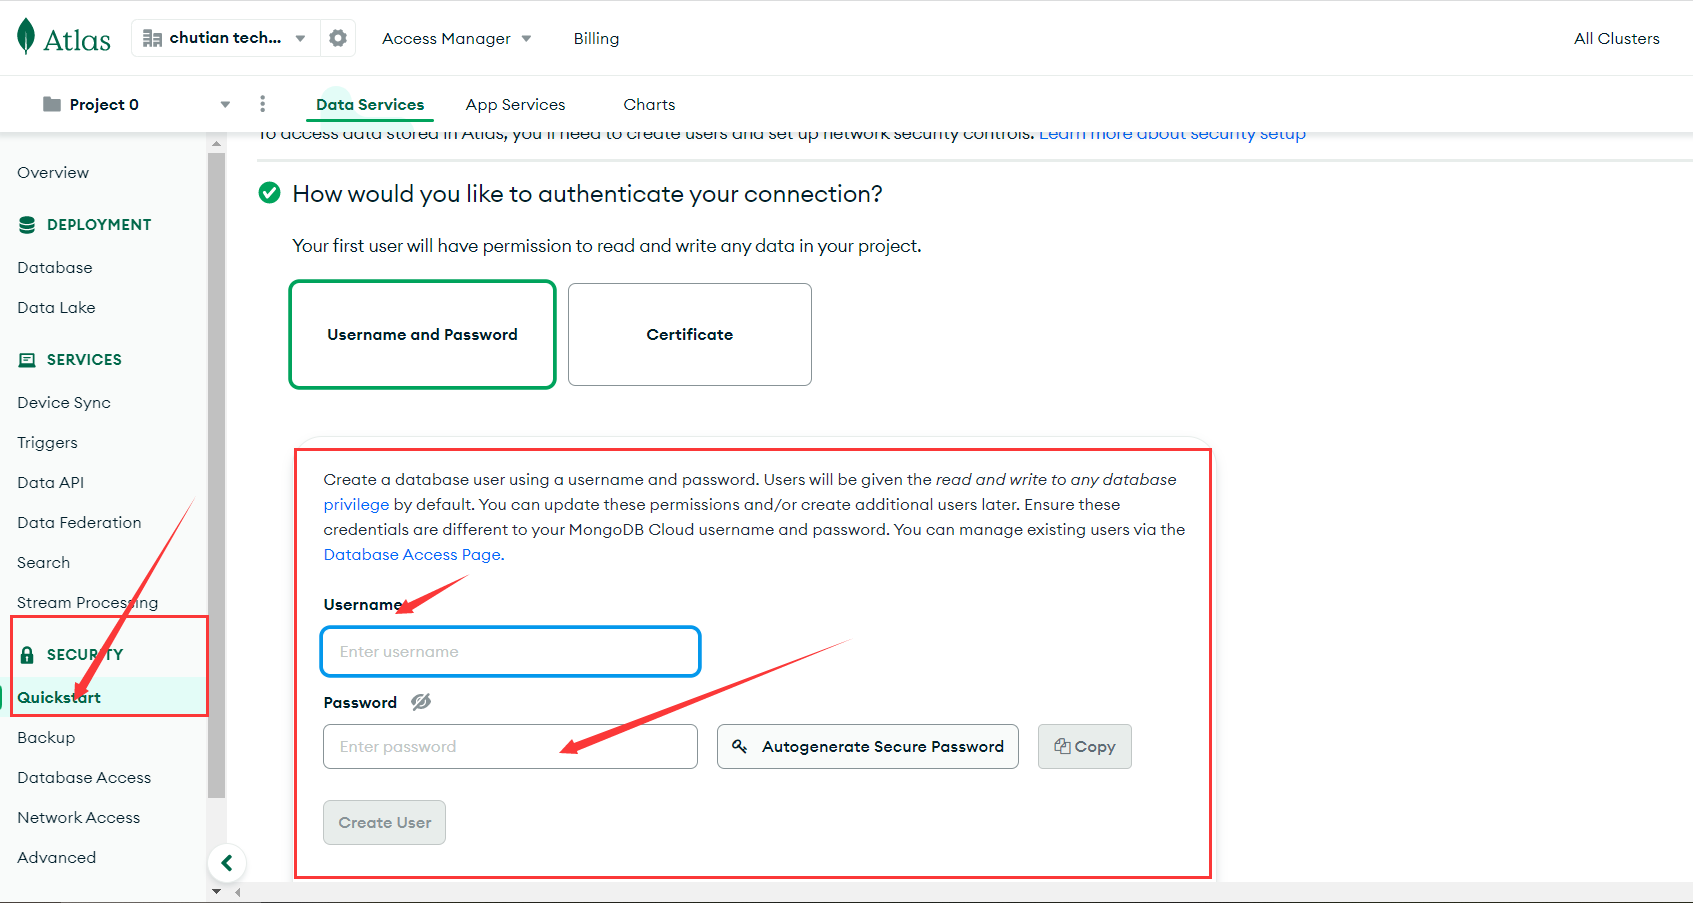Focus the Enter username field

coord(510,652)
